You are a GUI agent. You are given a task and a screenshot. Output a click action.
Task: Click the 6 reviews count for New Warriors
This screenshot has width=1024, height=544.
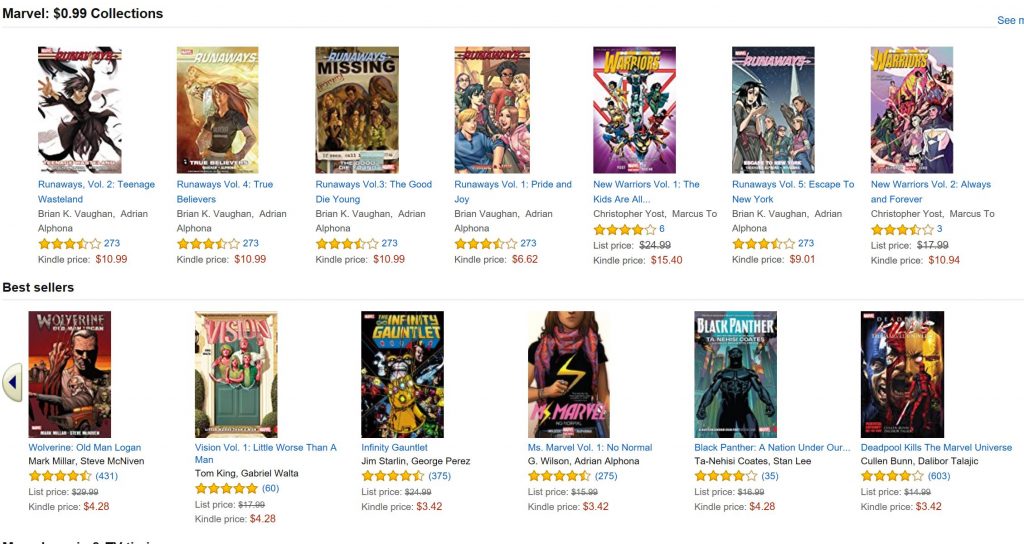pos(662,229)
